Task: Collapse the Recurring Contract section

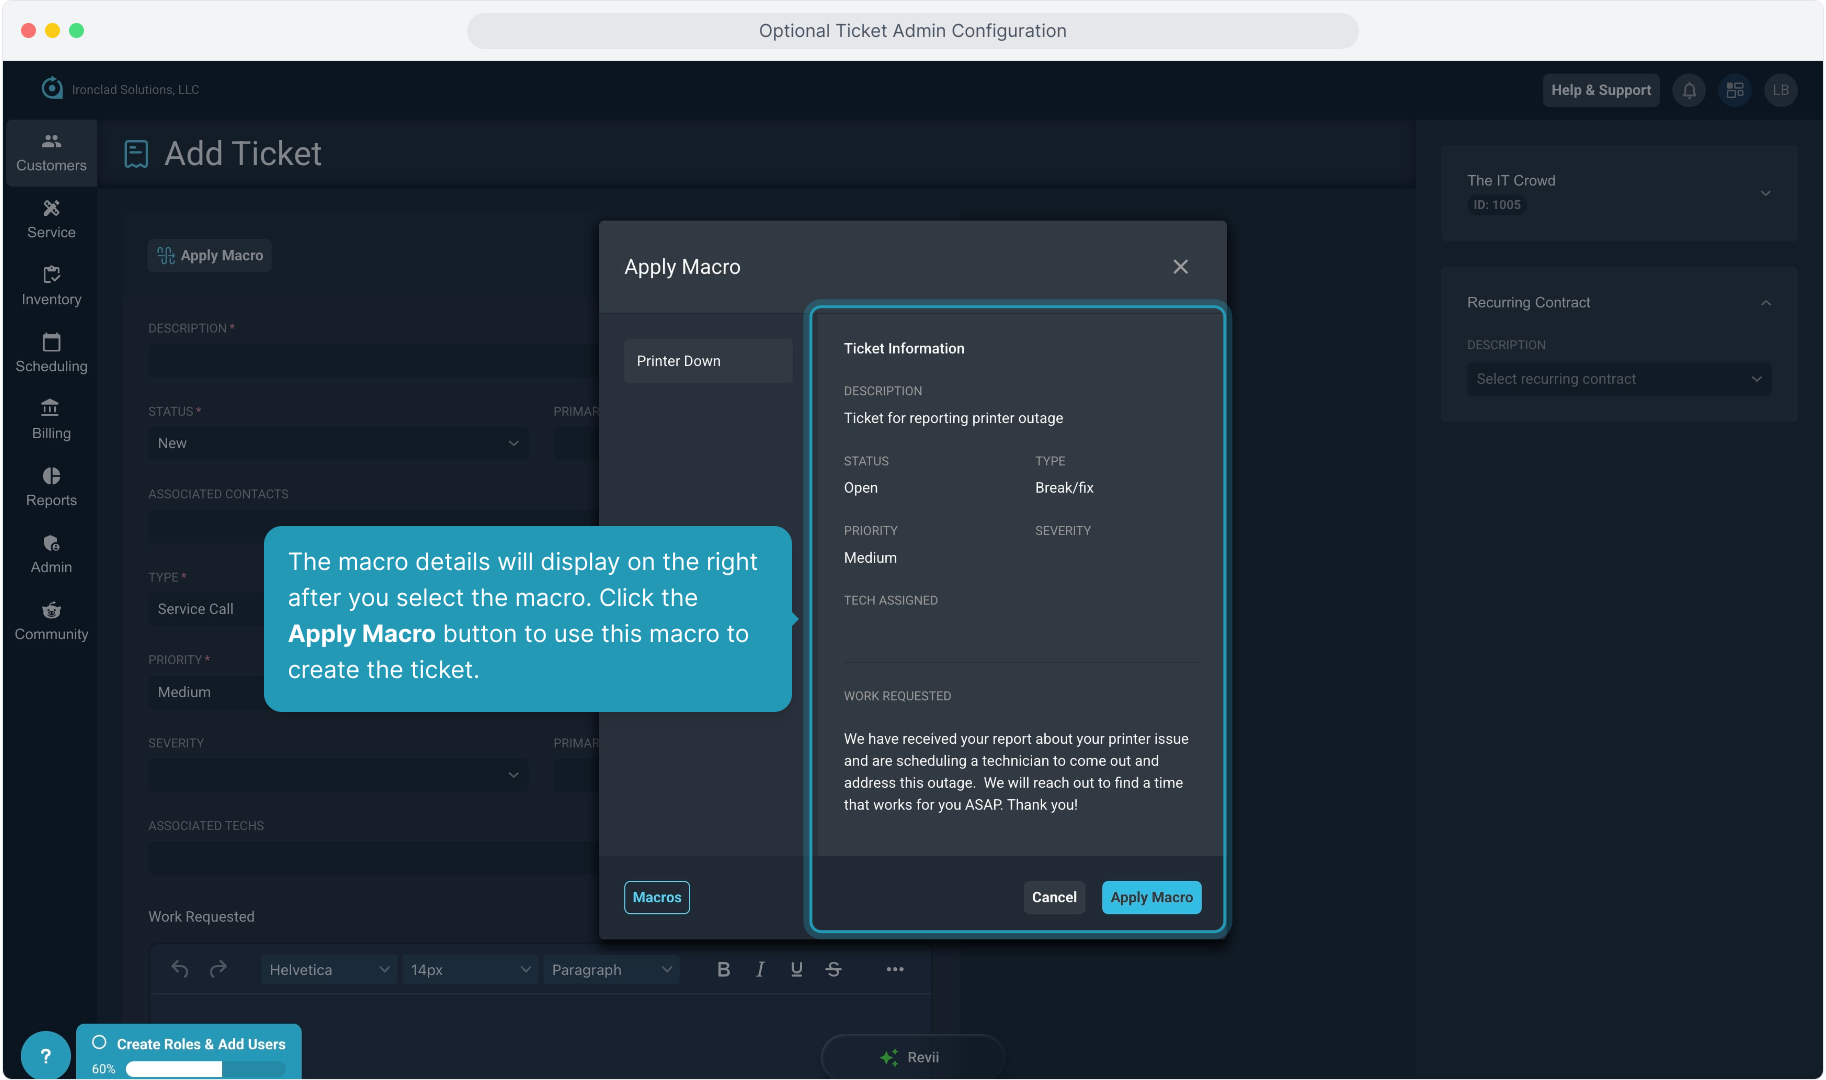Action: 1765,303
